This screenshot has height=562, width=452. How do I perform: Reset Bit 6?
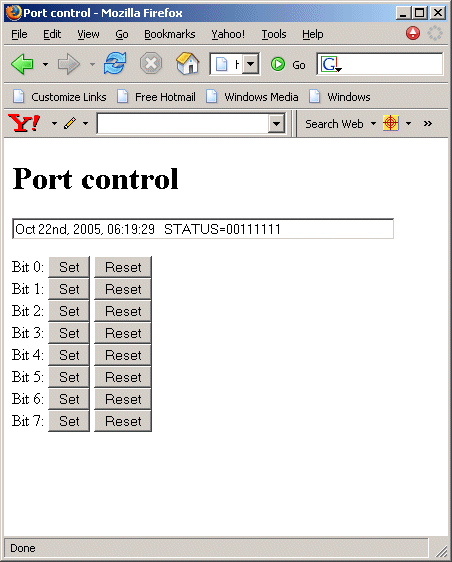[123, 399]
